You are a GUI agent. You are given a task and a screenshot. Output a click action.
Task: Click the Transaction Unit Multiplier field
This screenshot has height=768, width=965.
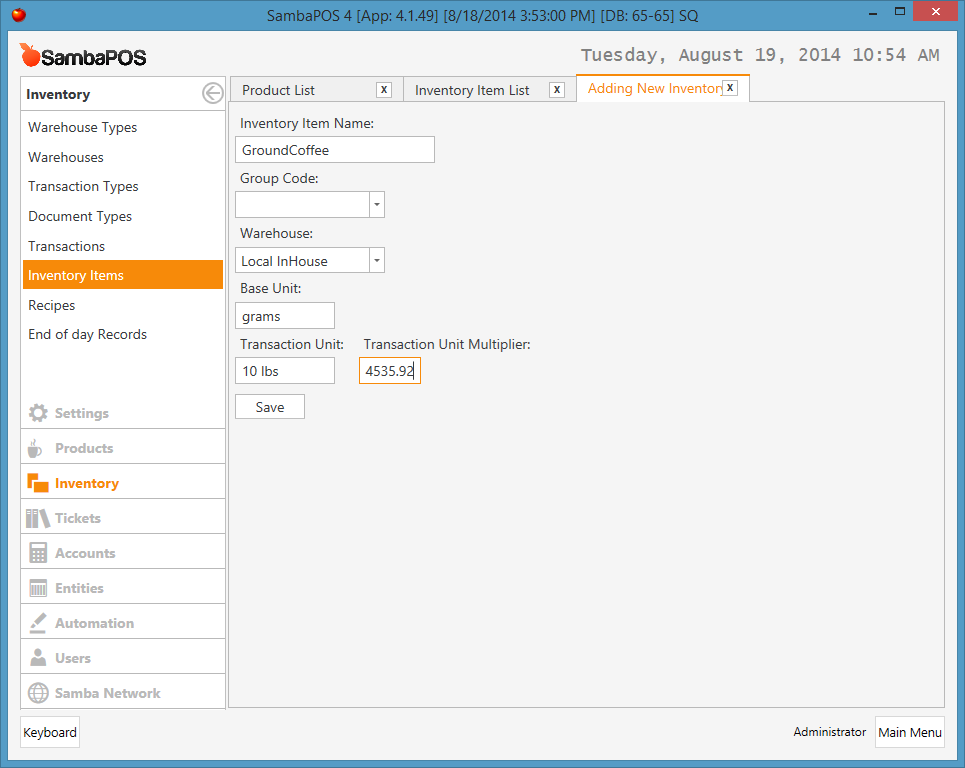(x=390, y=370)
